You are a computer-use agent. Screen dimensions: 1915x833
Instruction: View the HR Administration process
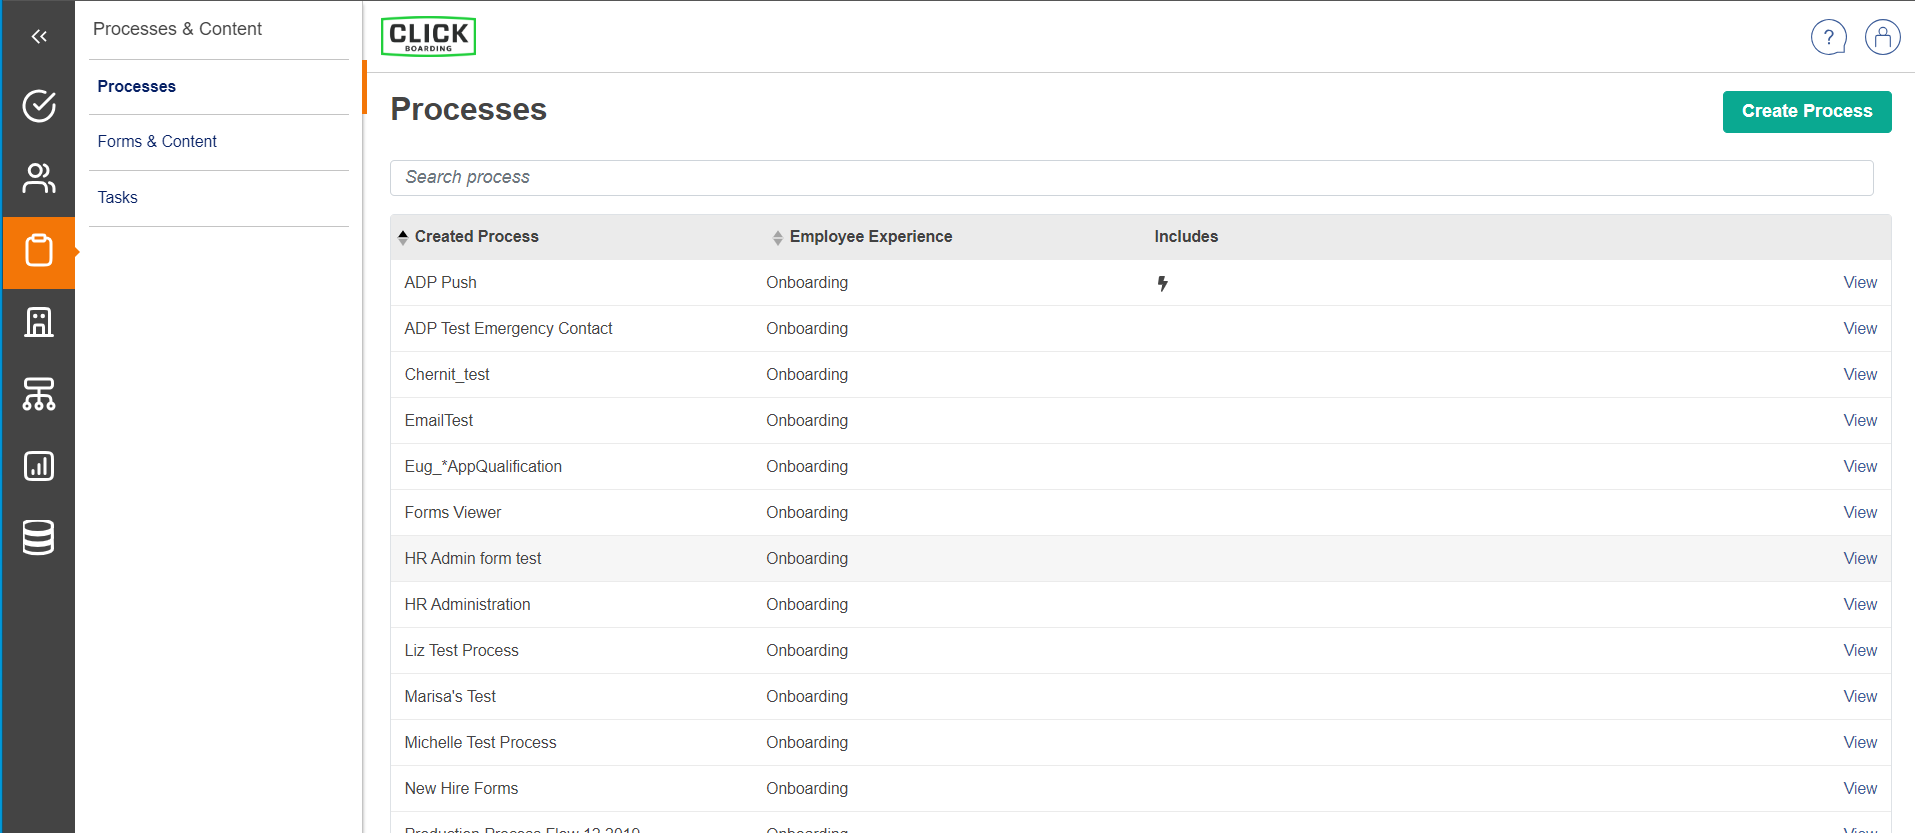pyautogui.click(x=1859, y=605)
